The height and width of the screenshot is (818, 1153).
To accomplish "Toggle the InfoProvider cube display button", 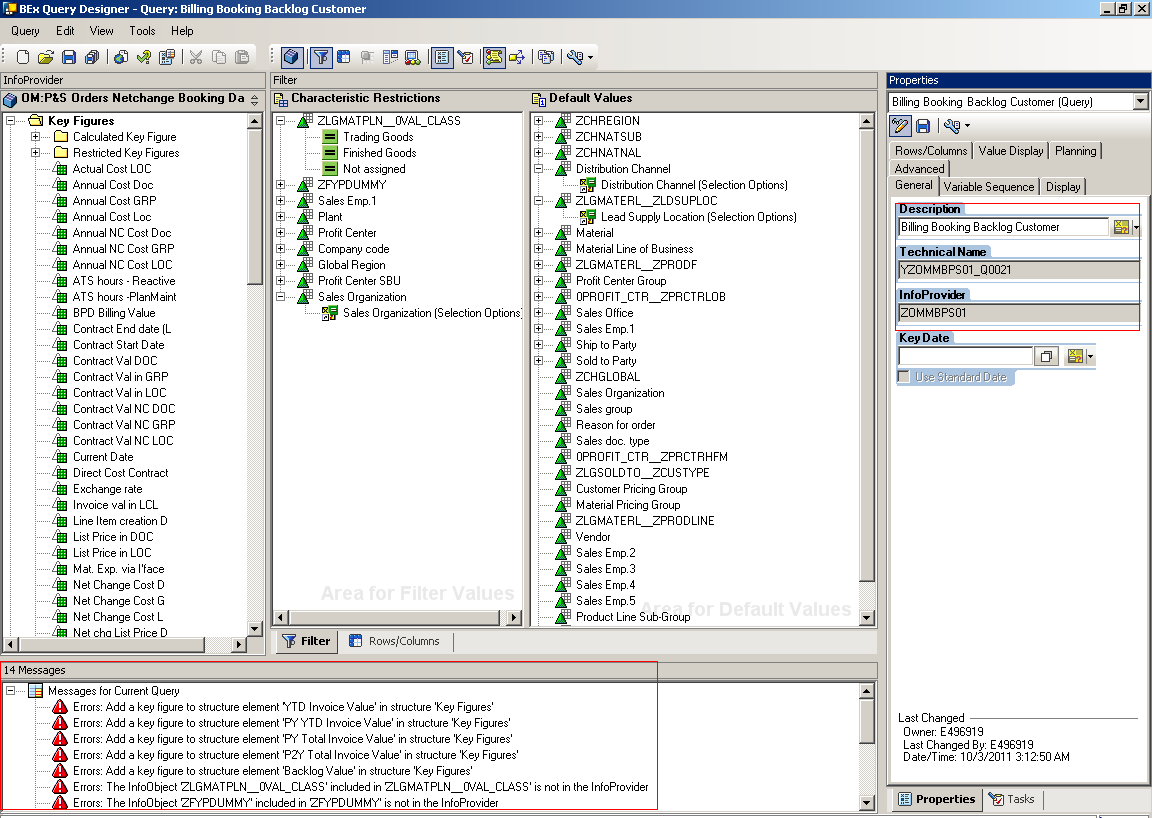I will pyautogui.click(x=291, y=57).
